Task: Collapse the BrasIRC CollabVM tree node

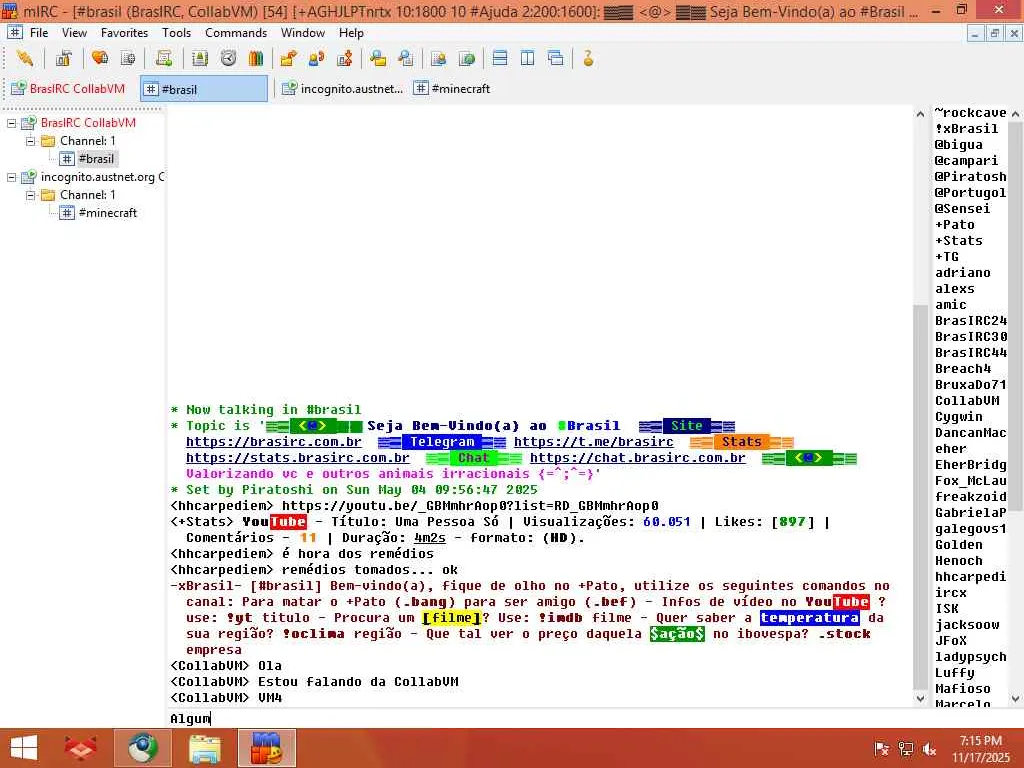Action: click(11, 123)
